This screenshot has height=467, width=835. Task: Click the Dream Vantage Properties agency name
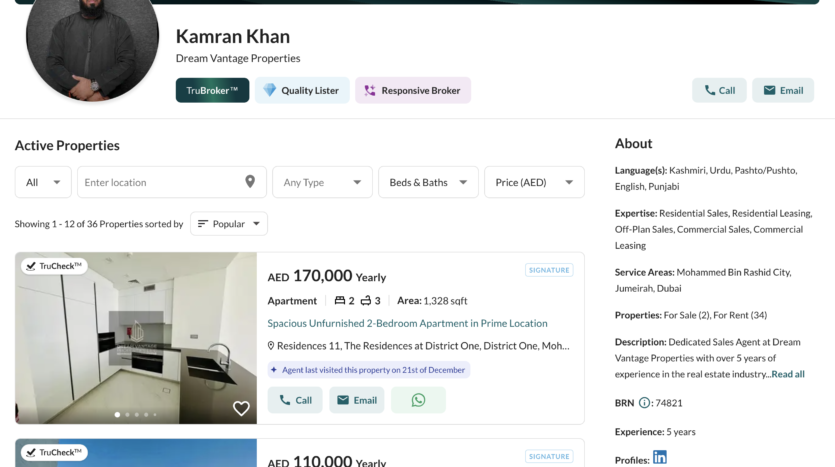click(238, 58)
